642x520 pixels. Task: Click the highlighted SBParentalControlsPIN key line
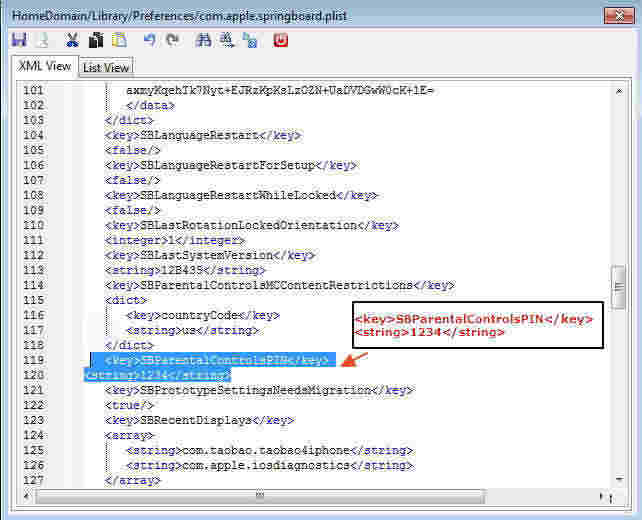pyautogui.click(x=217, y=360)
